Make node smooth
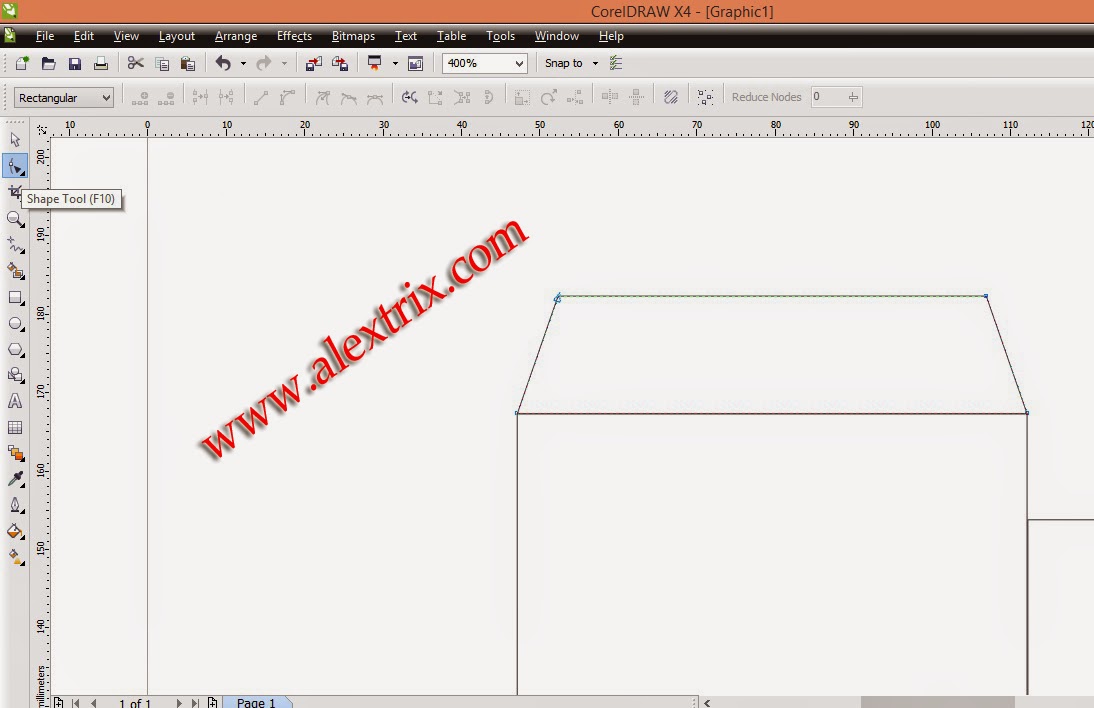This screenshot has height=708, width=1094. [348, 98]
